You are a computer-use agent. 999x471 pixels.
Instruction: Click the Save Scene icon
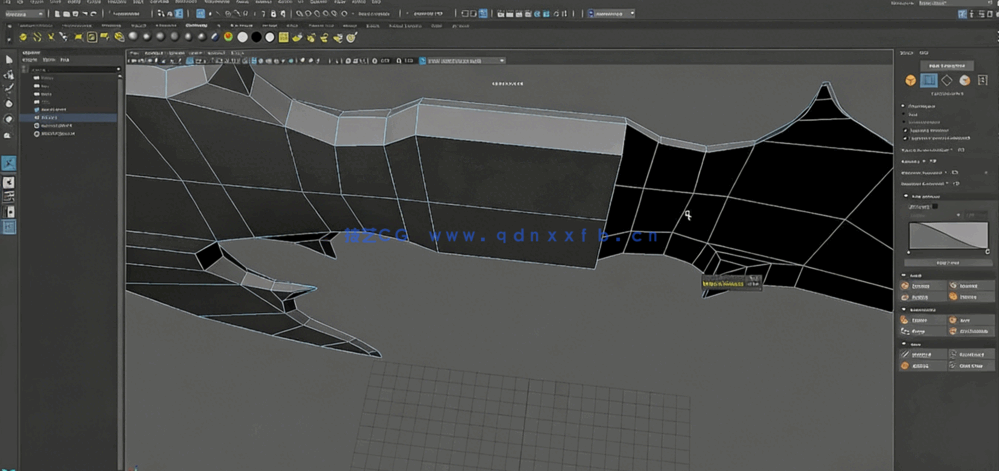[x=75, y=13]
